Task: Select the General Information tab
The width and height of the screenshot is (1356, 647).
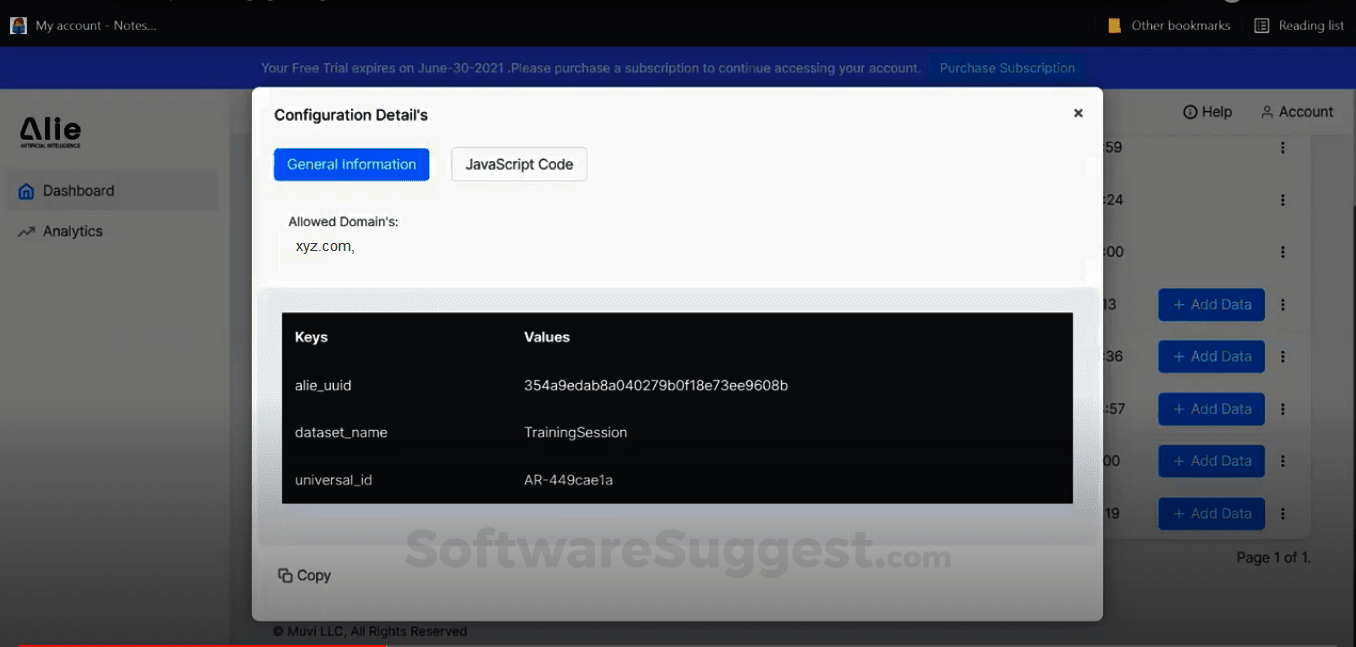Action: click(x=351, y=164)
